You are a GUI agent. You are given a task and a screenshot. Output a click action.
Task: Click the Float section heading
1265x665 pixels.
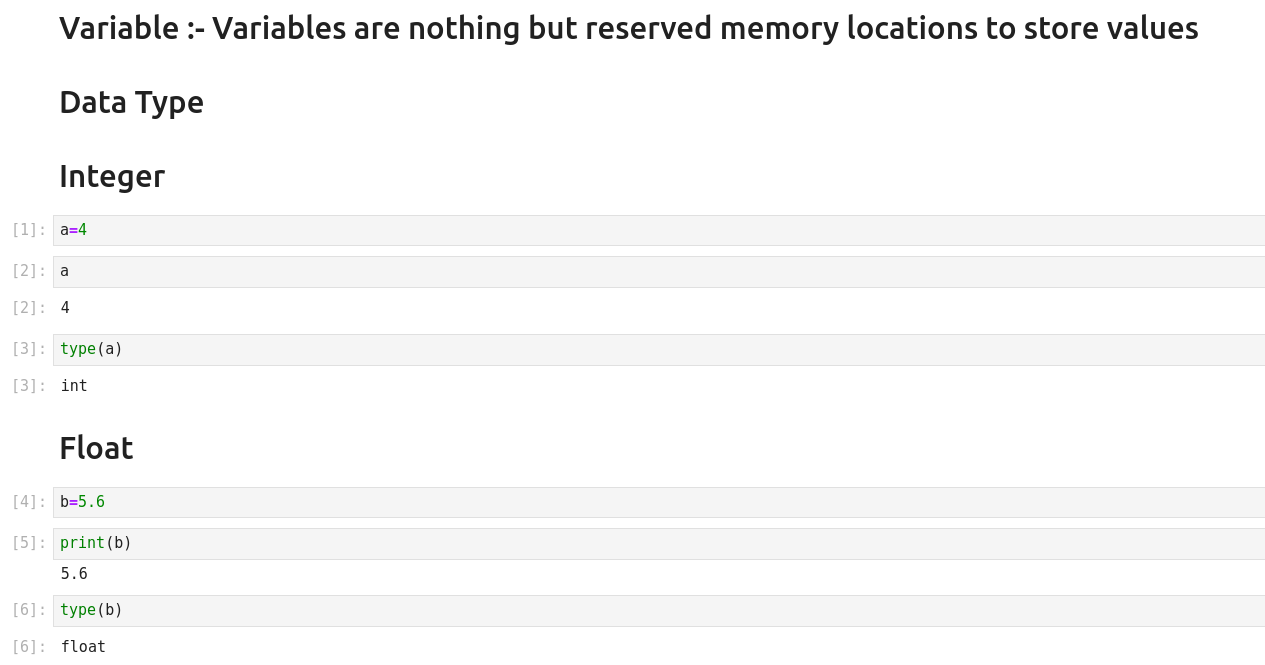pyautogui.click(x=96, y=448)
